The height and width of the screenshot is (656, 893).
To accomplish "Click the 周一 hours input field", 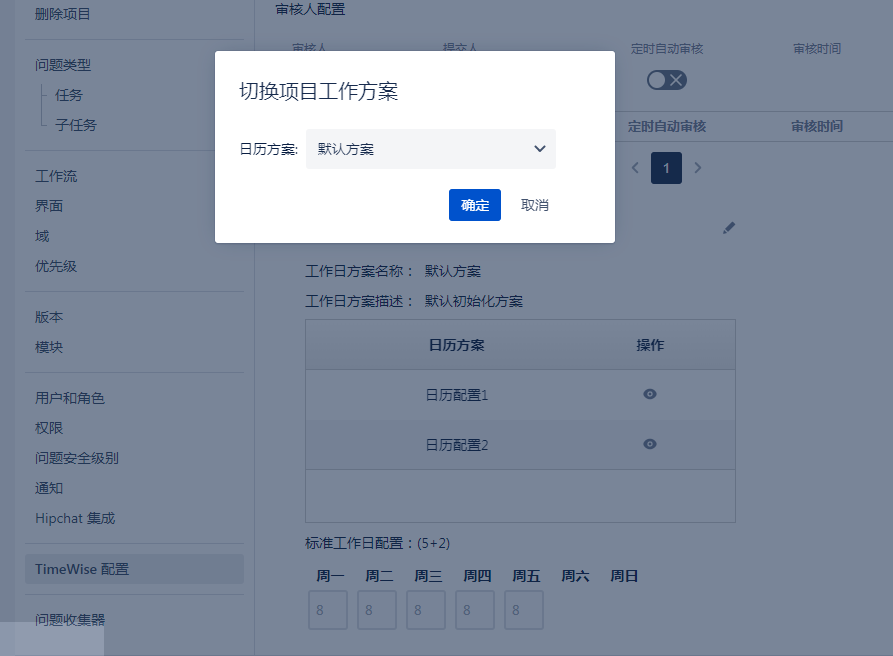I will tap(328, 610).
